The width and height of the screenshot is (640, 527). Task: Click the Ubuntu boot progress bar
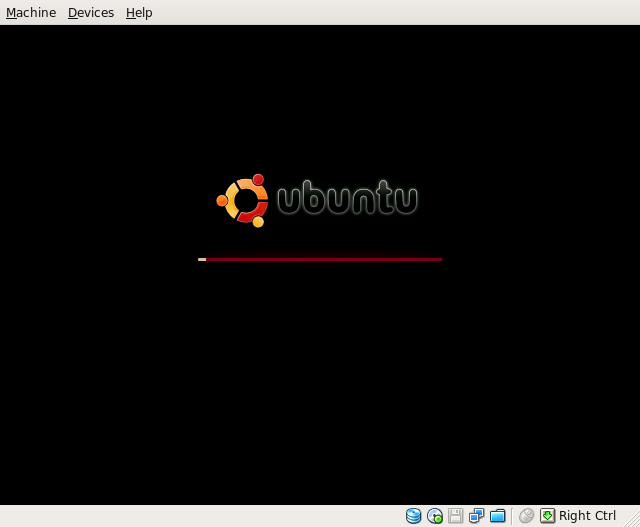click(x=320, y=259)
